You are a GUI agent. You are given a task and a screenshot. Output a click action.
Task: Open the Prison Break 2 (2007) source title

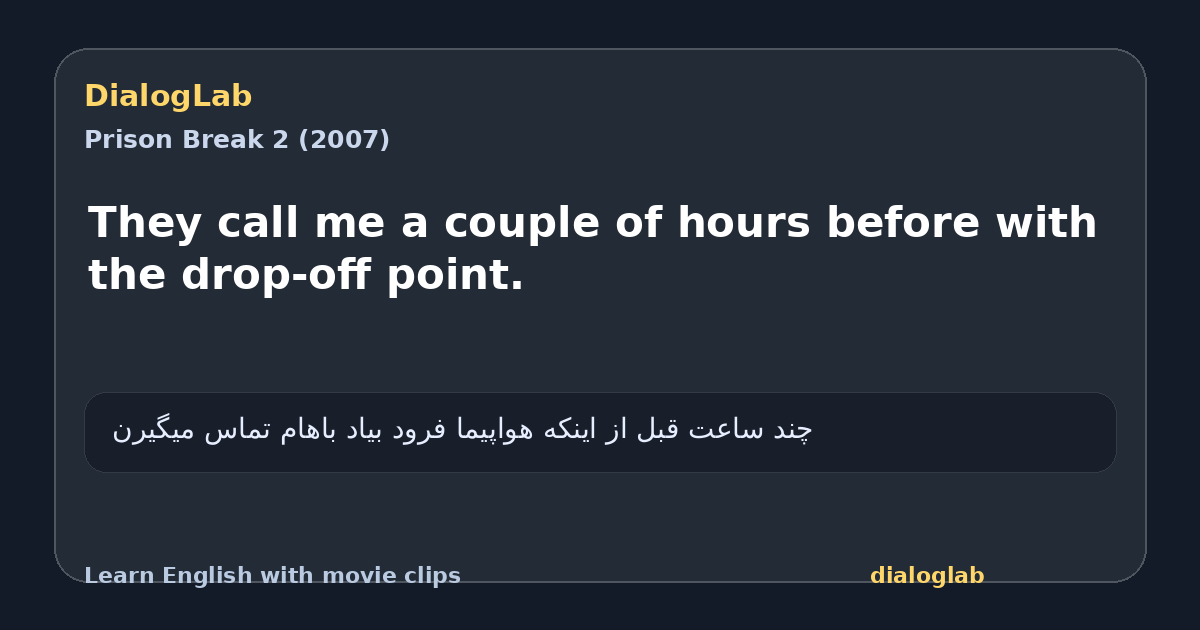click(x=237, y=140)
